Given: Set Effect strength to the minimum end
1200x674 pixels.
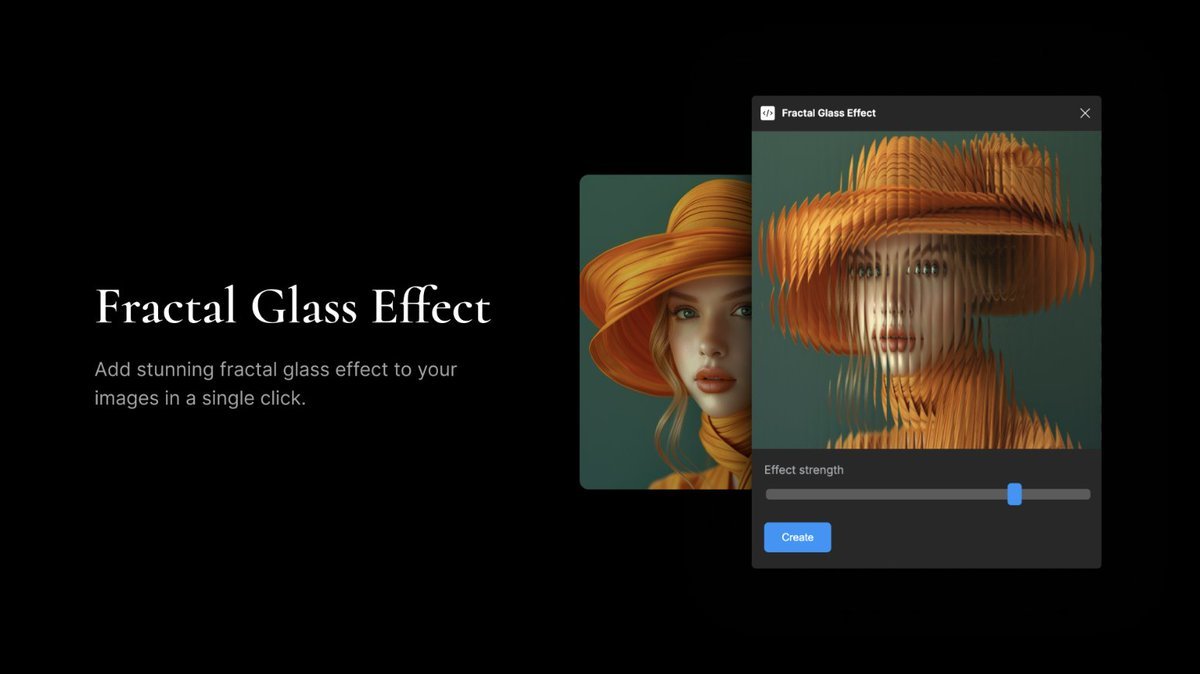Looking at the screenshot, I should pos(768,494).
